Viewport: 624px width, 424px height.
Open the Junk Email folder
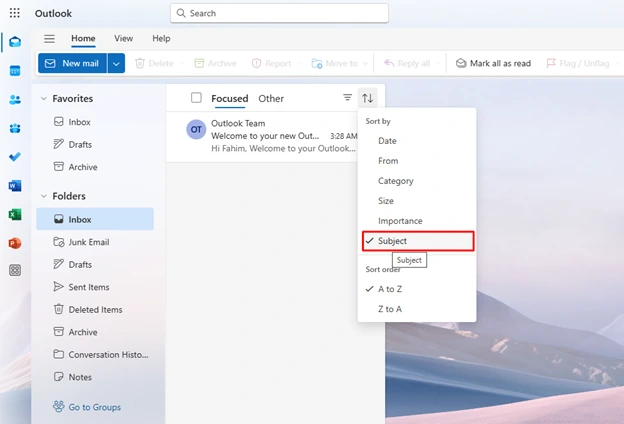[95, 242]
